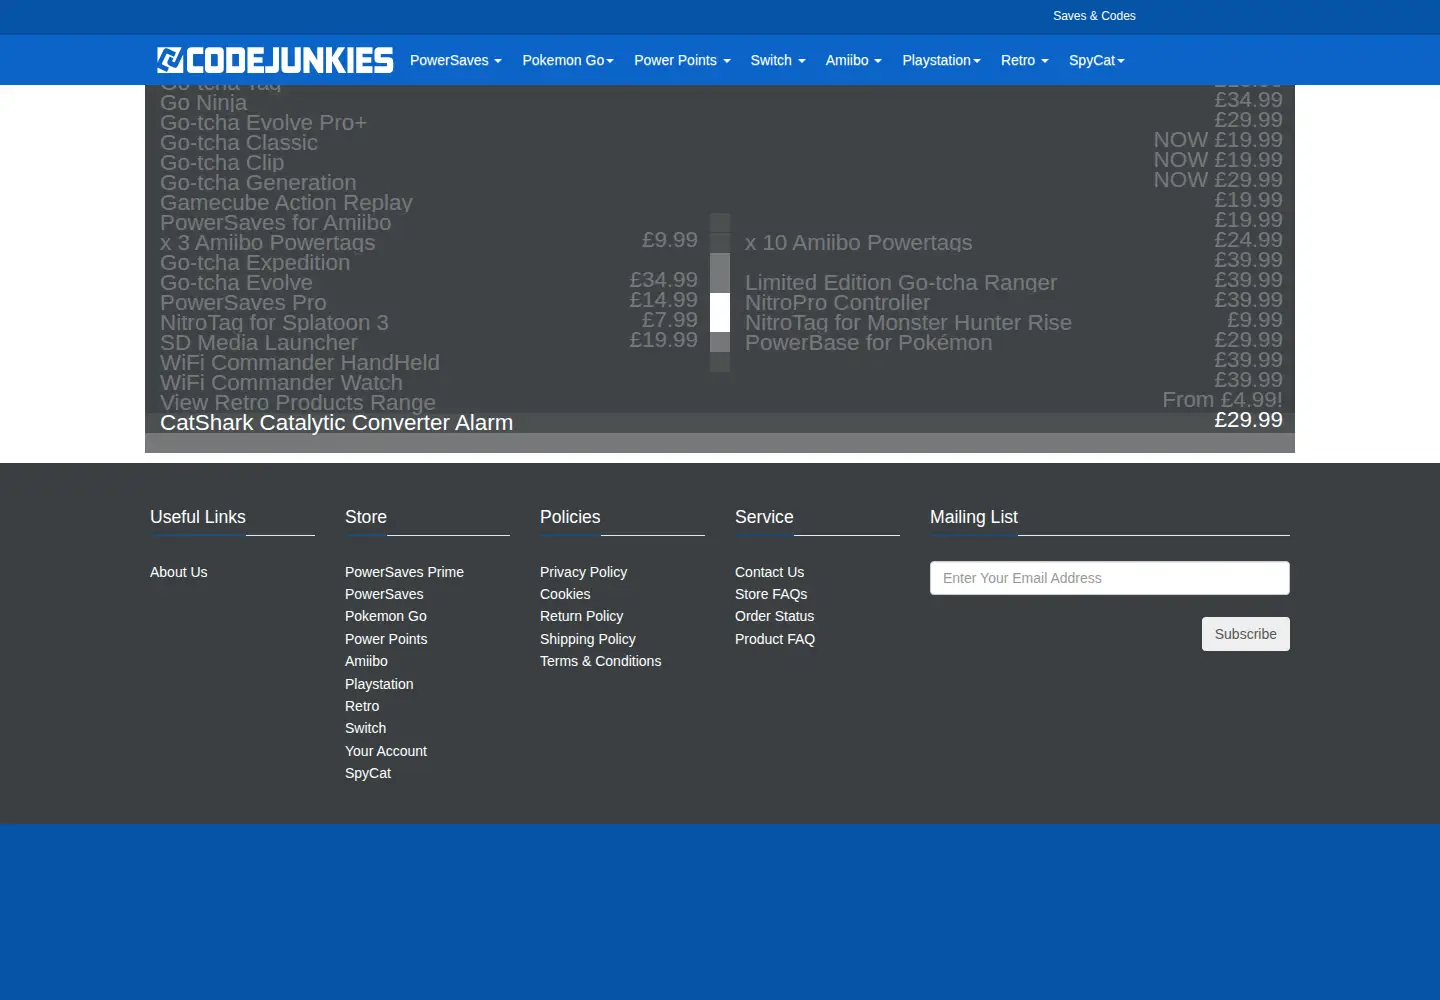
Task: Open Playstation in the footer Store list
Action: [x=379, y=684]
